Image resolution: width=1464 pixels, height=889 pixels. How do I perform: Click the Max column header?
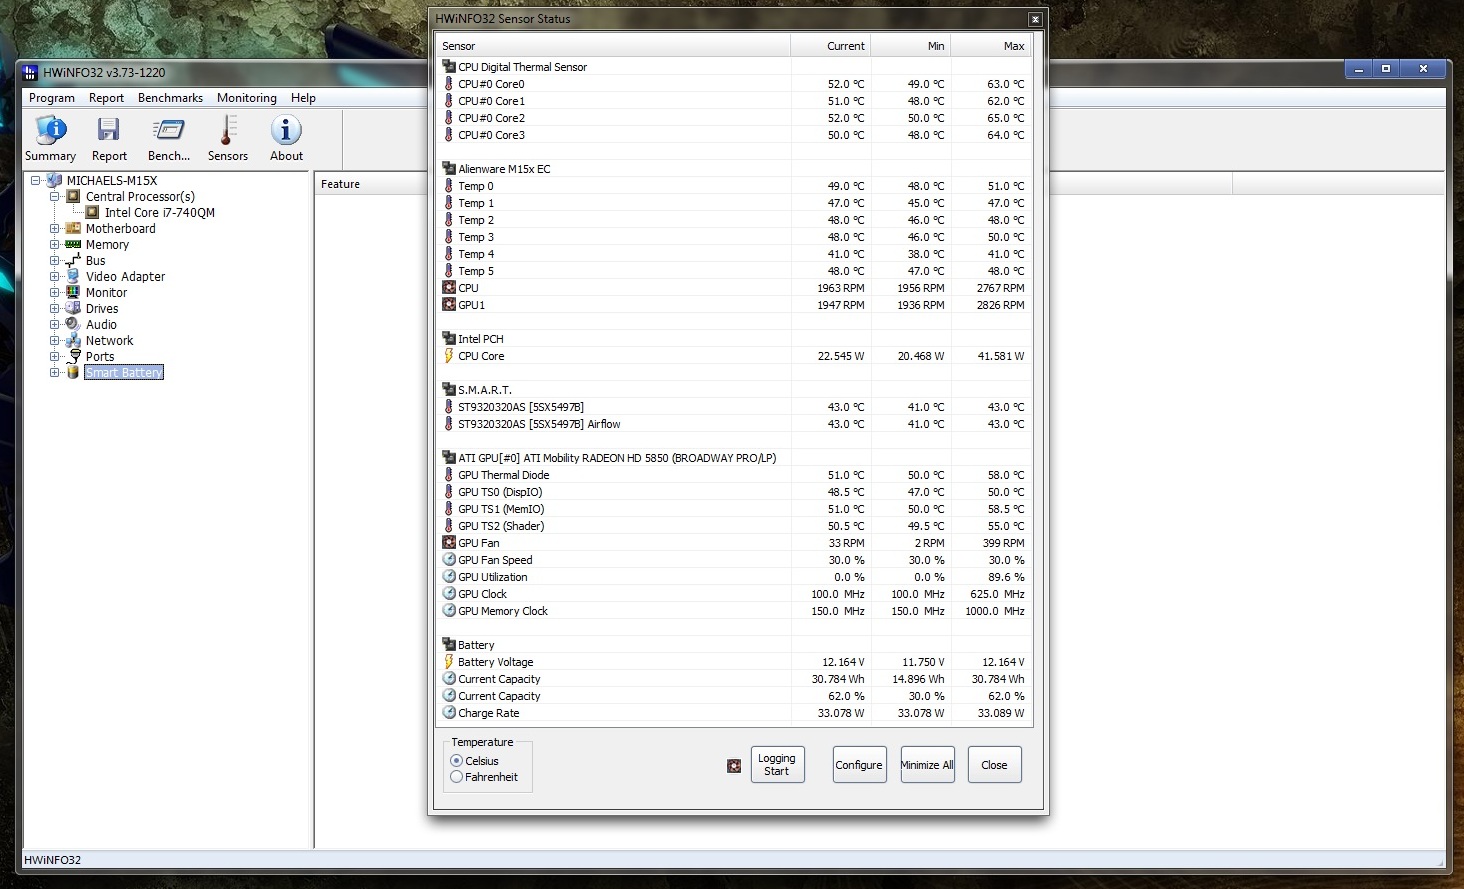pyautogui.click(x=990, y=46)
